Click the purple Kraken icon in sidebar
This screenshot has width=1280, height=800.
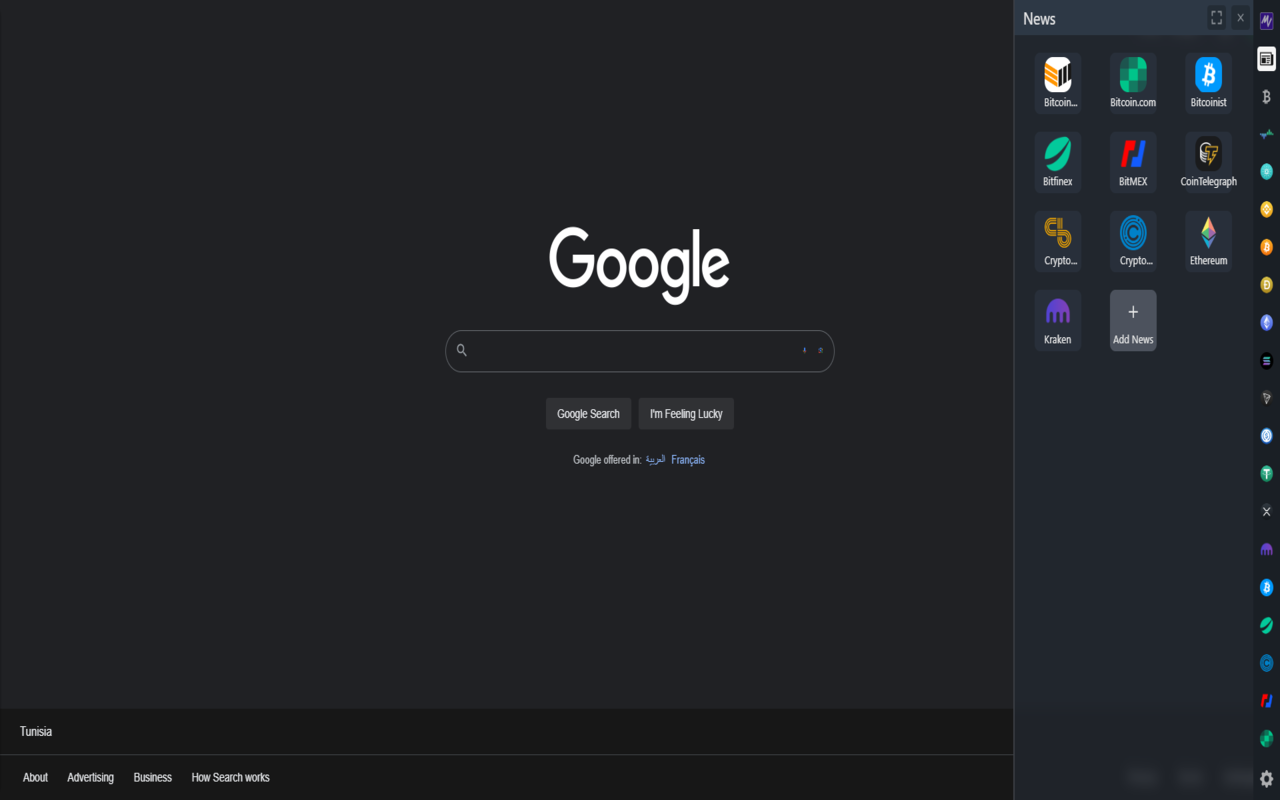point(1266,550)
